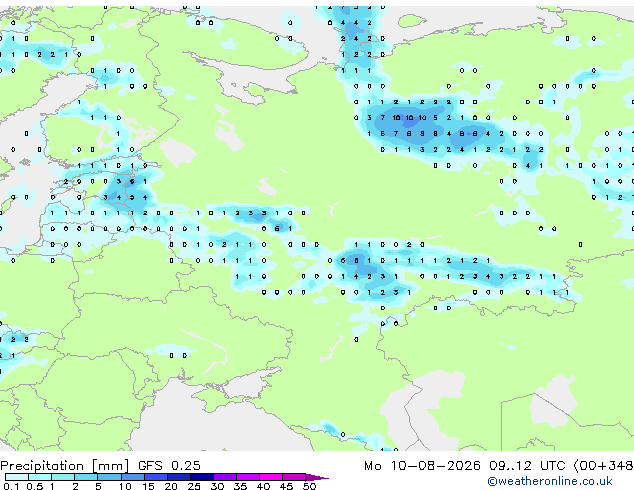
Task: Select the 2–5 mm legend color swatch
Action: coord(86,477)
